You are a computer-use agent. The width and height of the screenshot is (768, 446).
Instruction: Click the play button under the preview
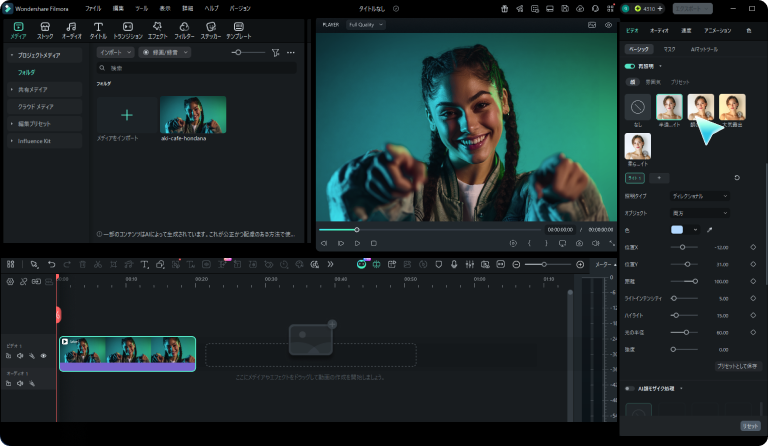point(357,243)
